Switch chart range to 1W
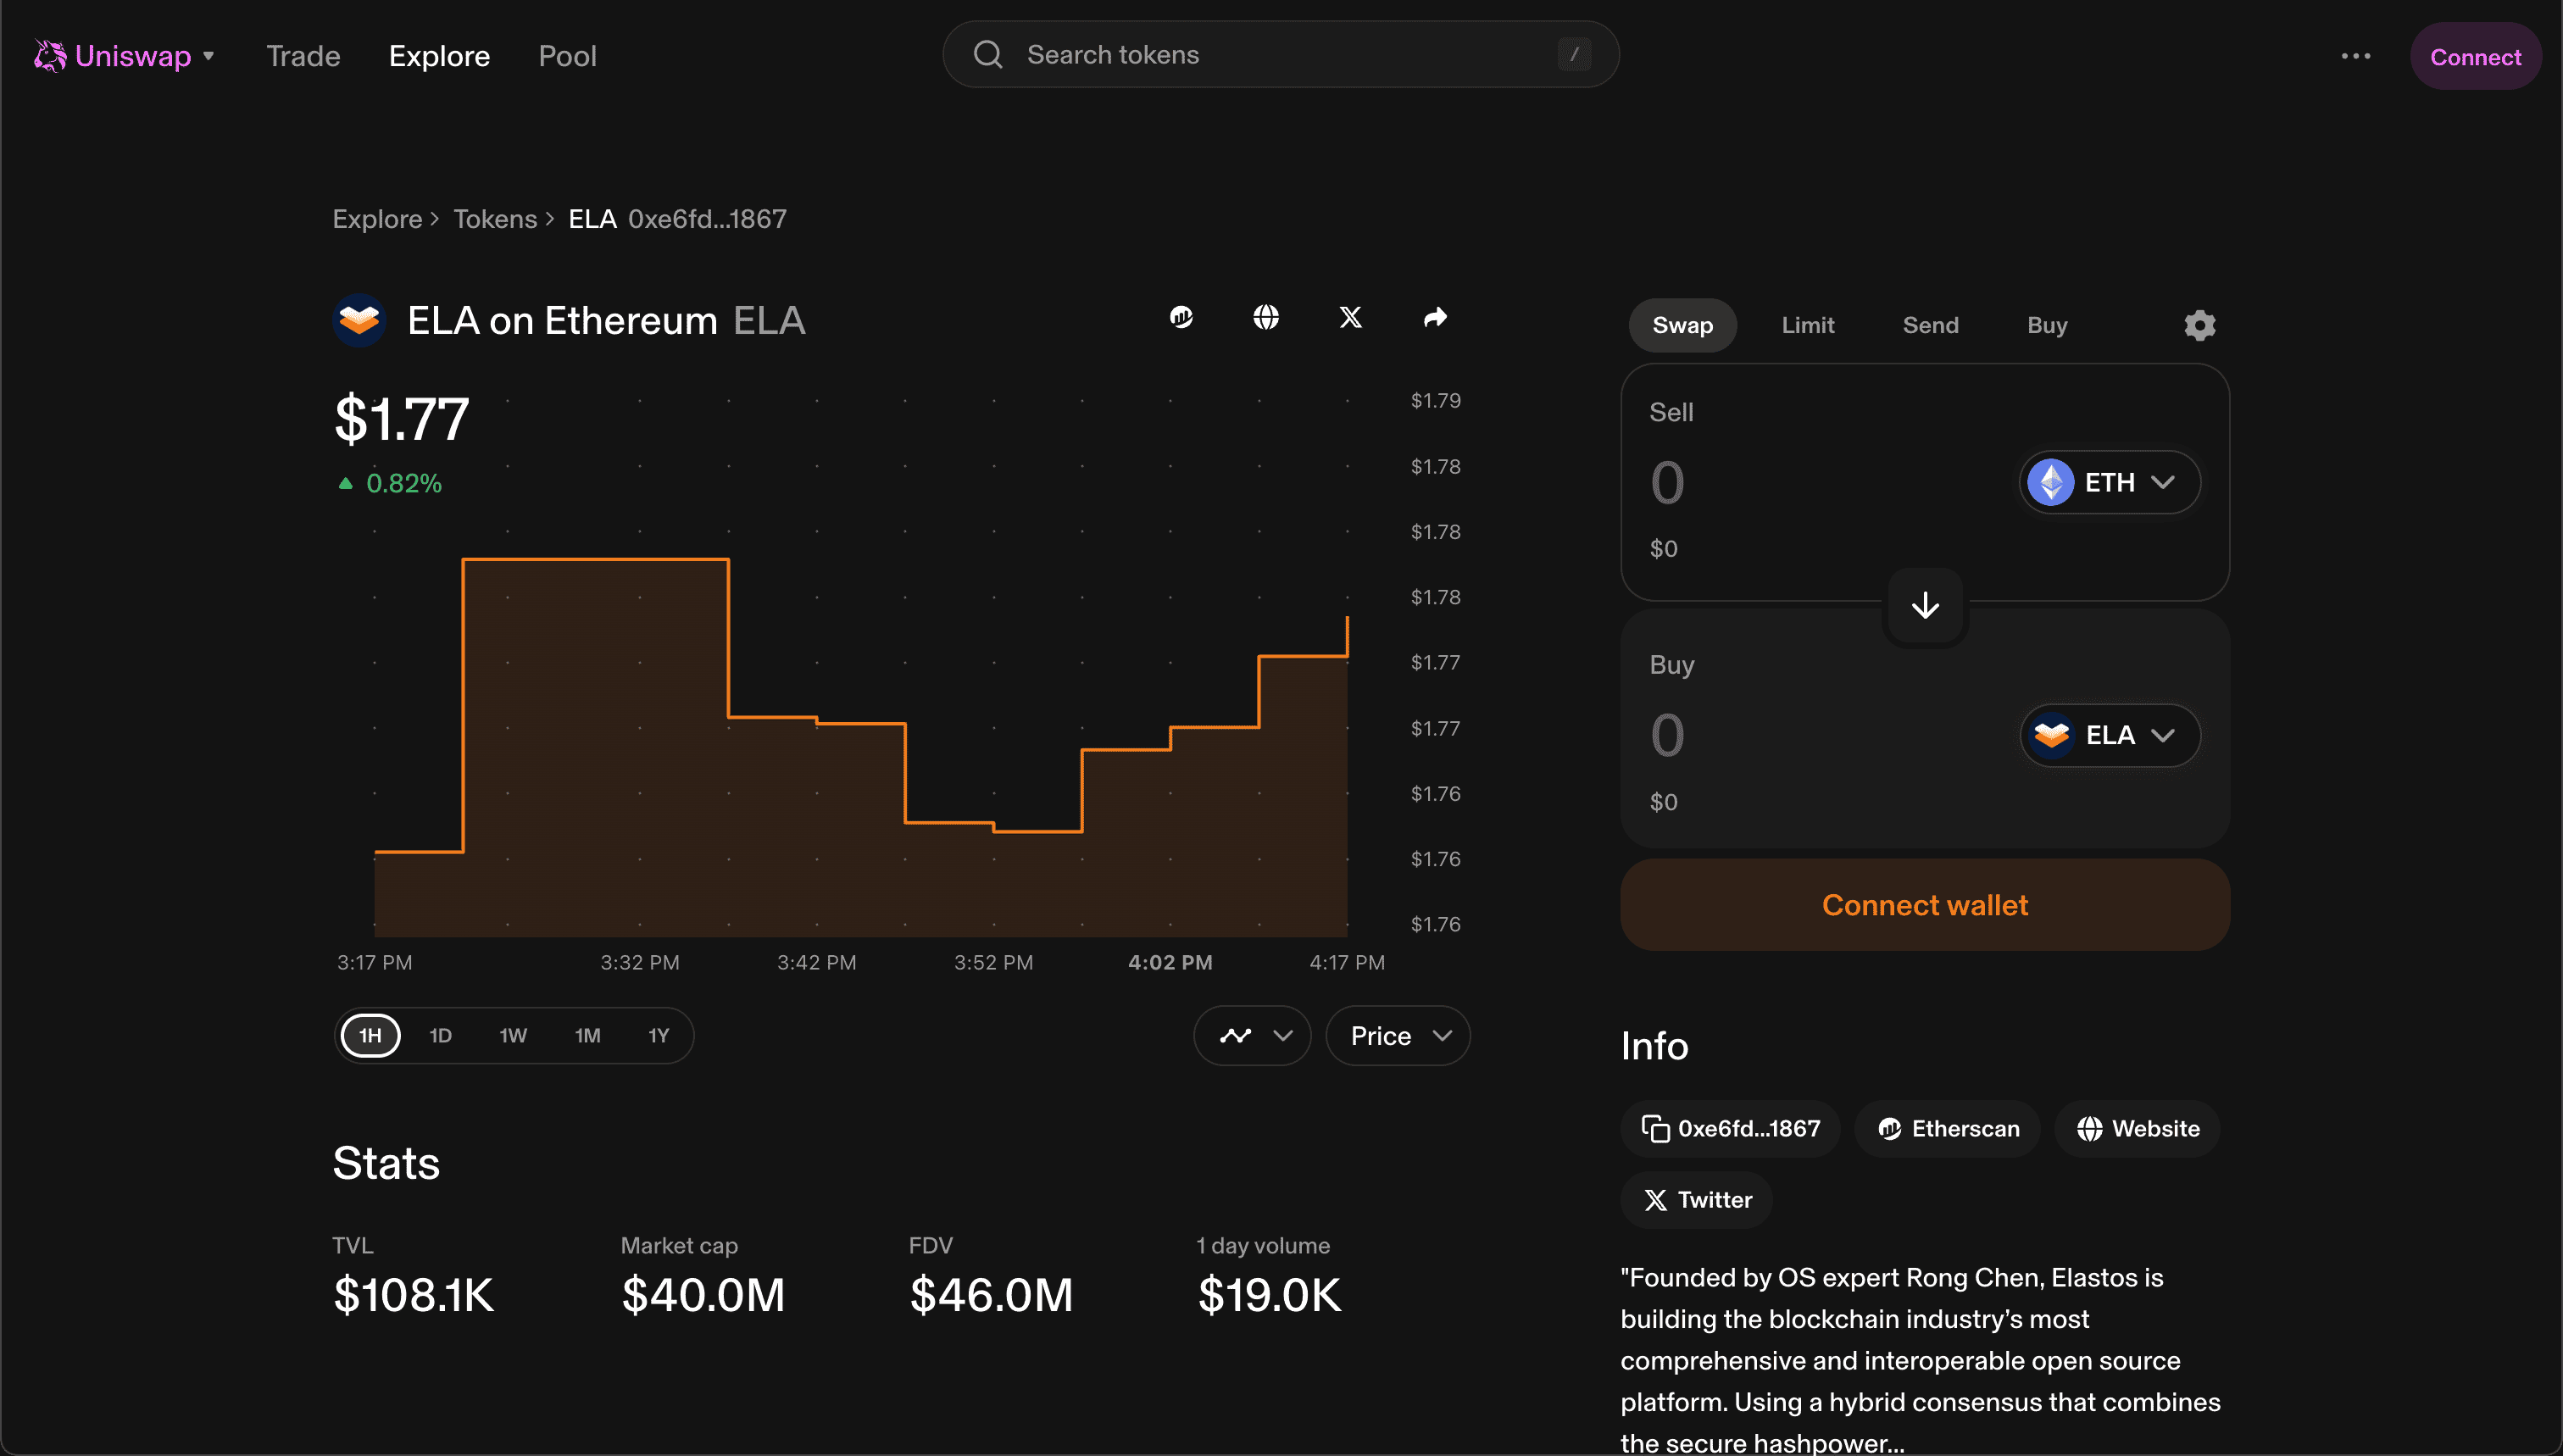Image resolution: width=2563 pixels, height=1456 pixels. coord(513,1035)
